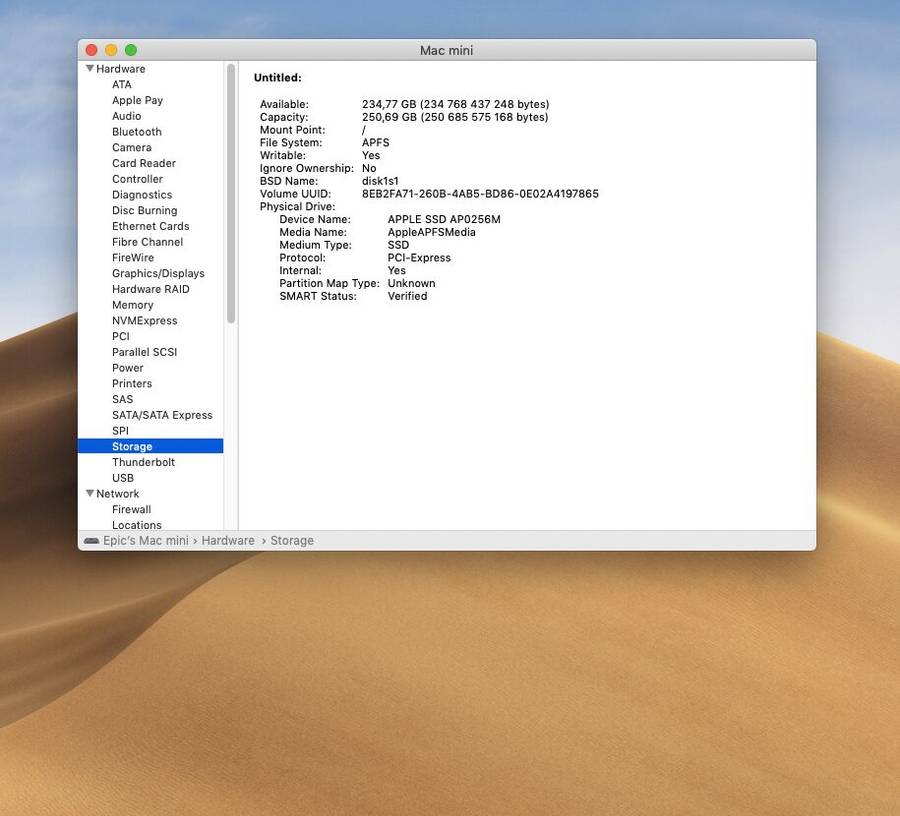Select Thunderbolt in the sidebar
Screen dimensions: 900x816
click(143, 462)
